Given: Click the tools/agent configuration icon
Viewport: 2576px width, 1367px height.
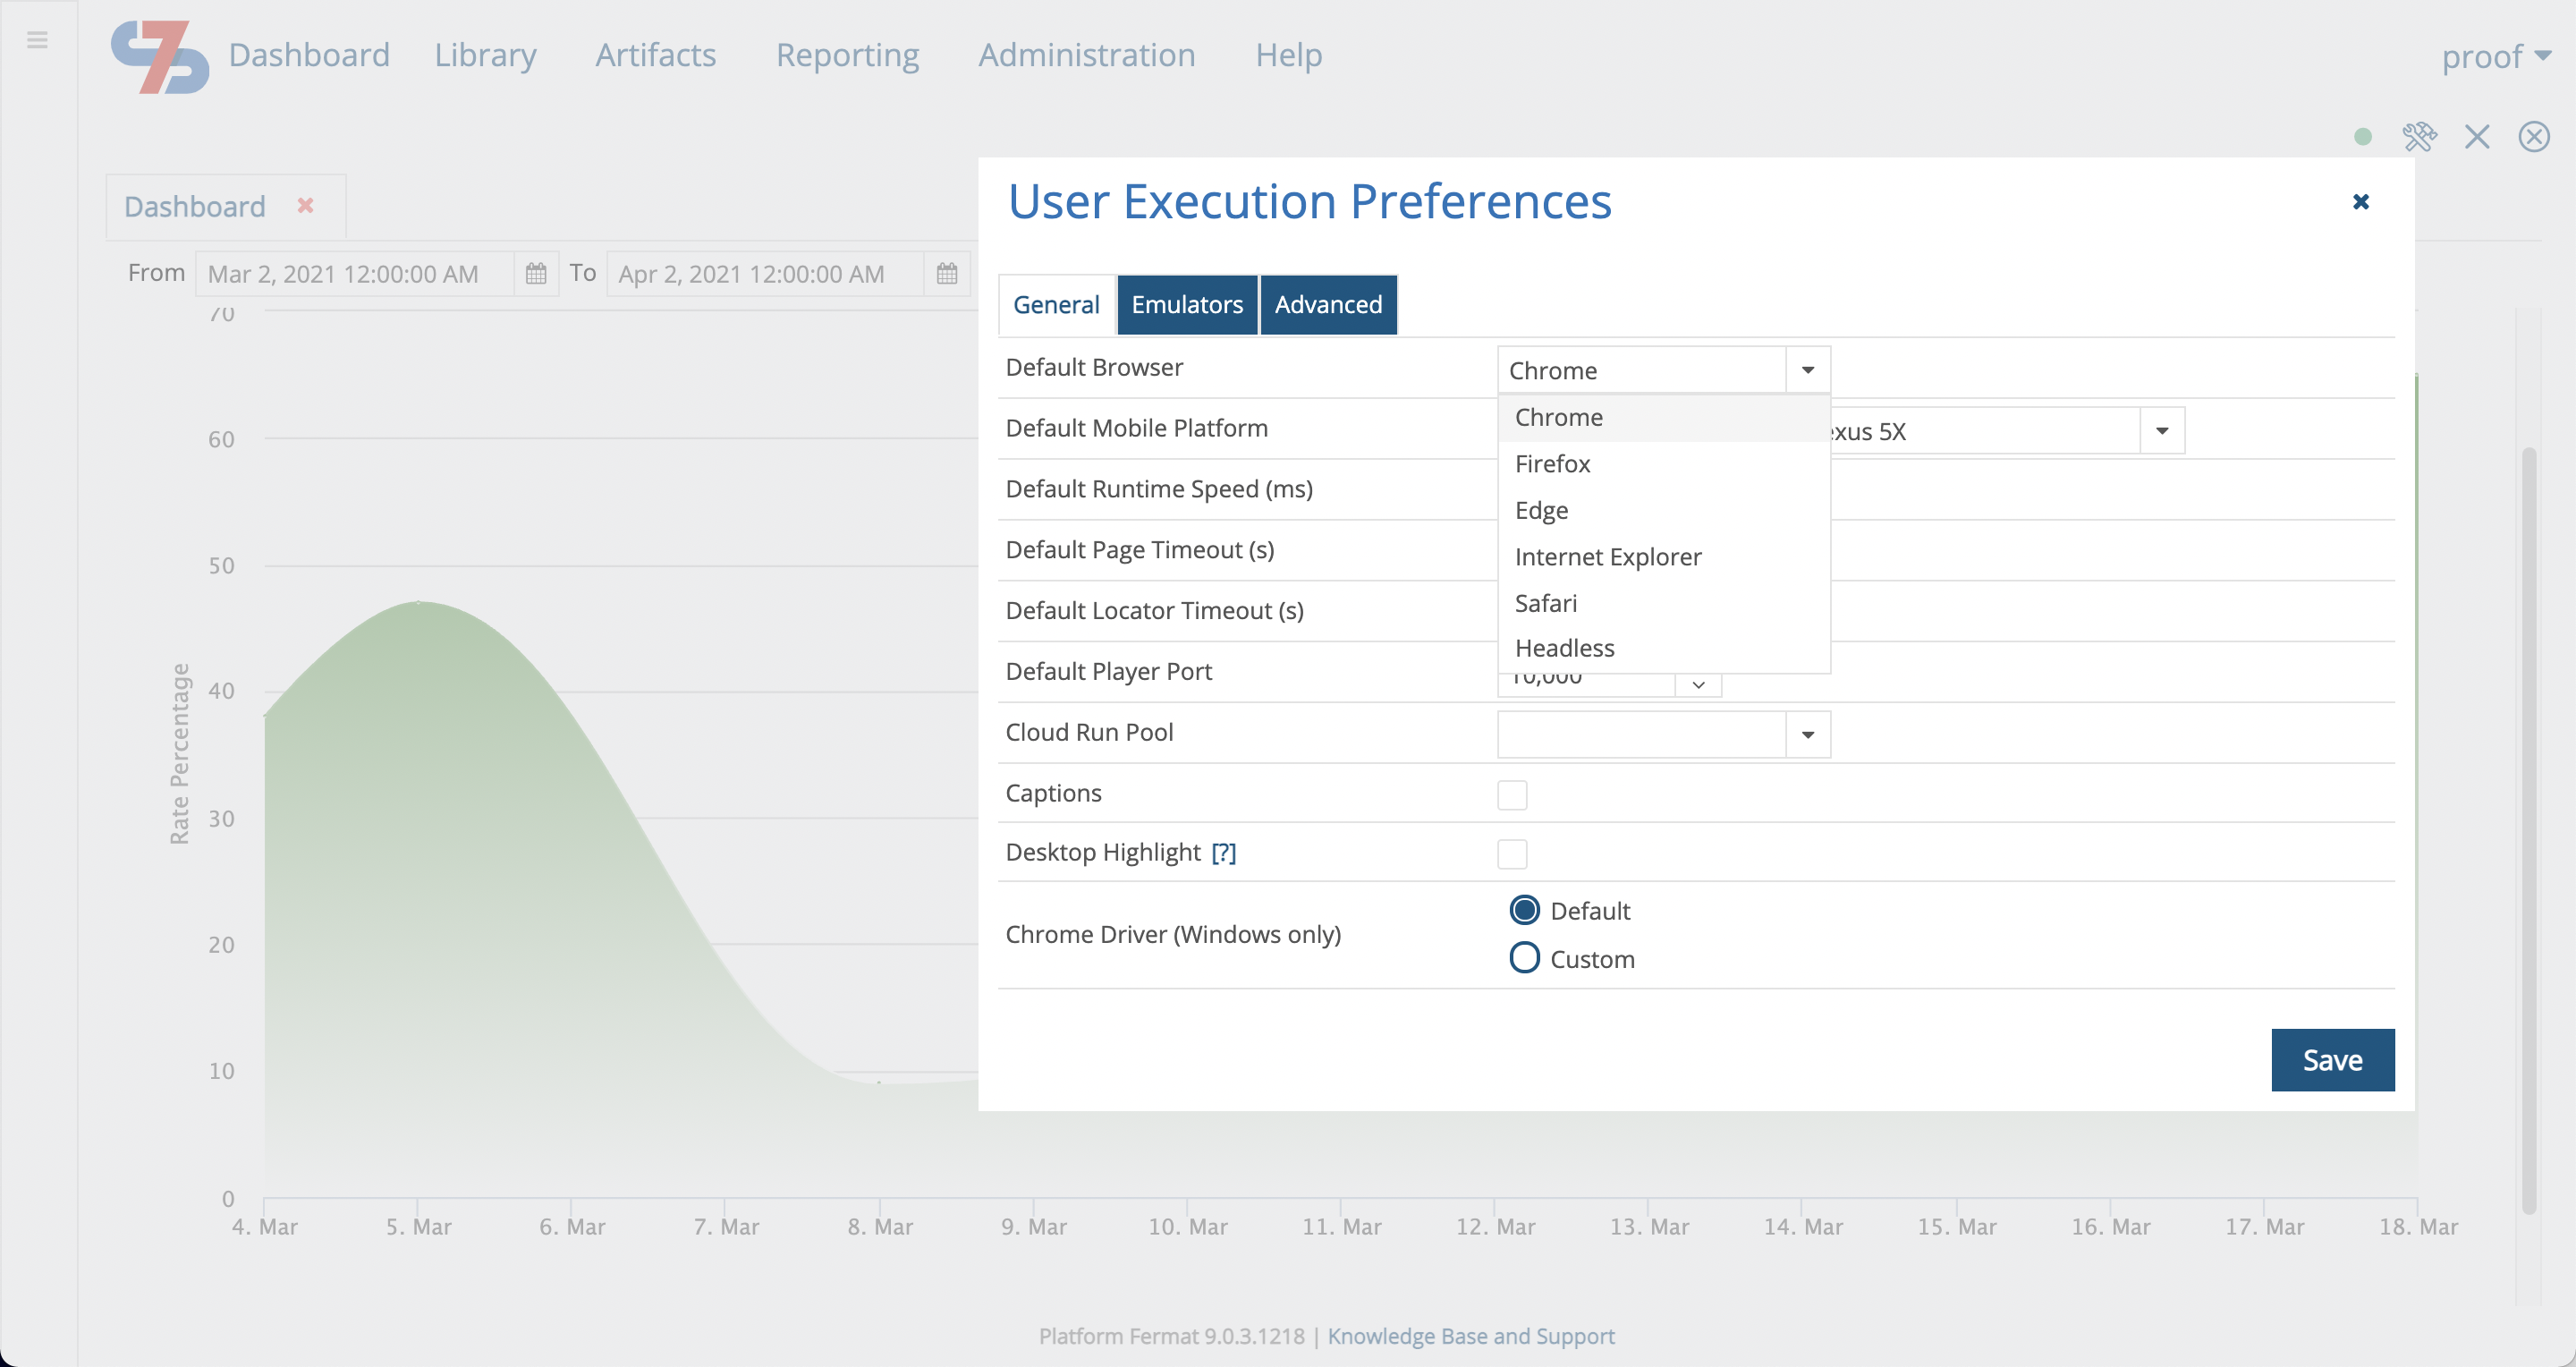Looking at the screenshot, I should pos(2421,137).
